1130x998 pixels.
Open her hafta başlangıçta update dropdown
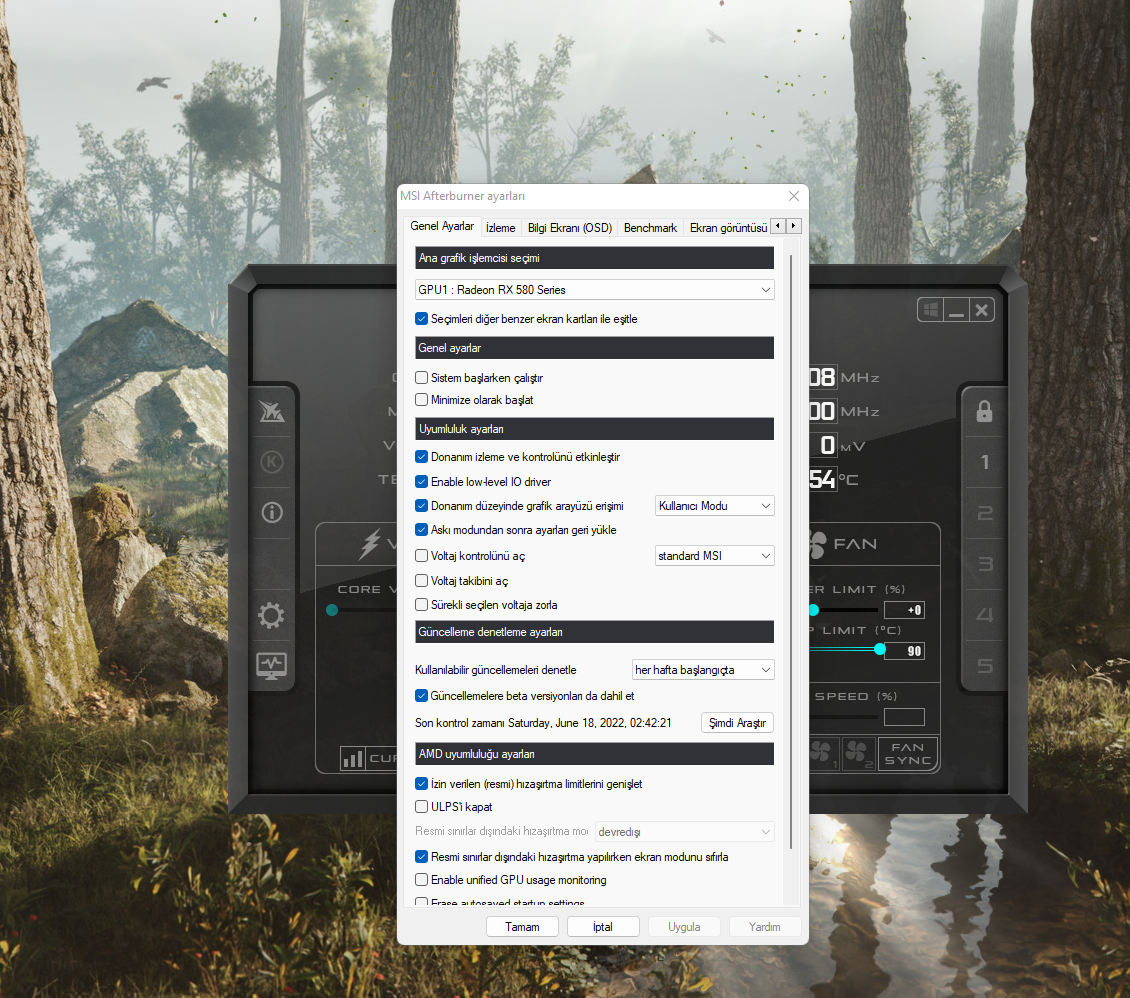(x=703, y=669)
